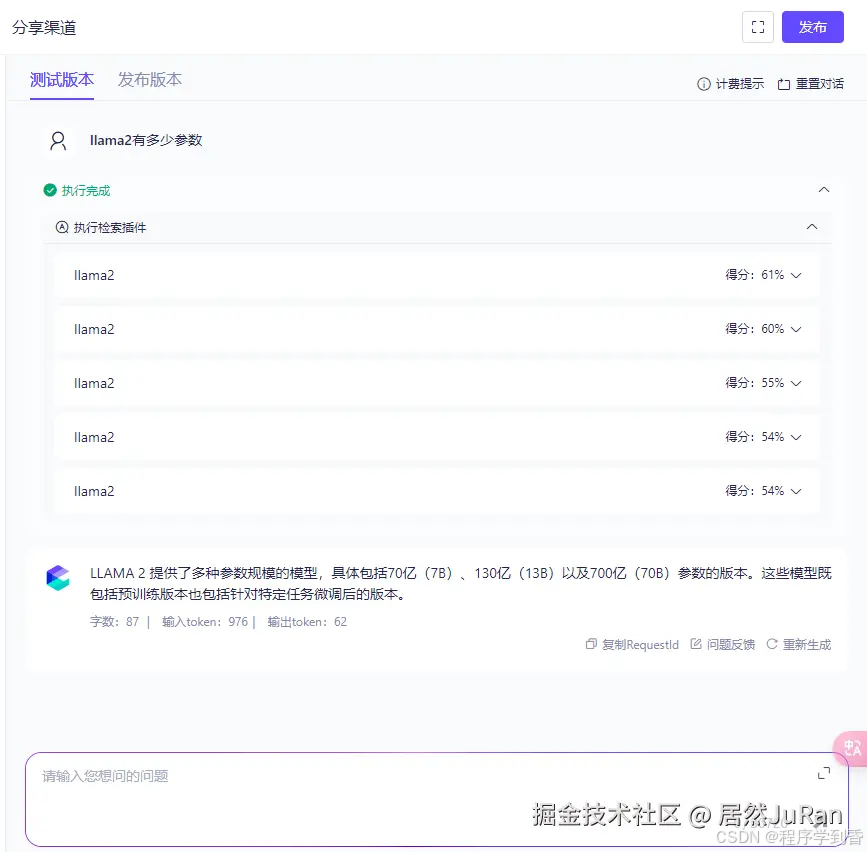Image resolution: width=867 pixels, height=852 pixels.
Task: Open 问题反馈 feedback
Action: [723, 645]
